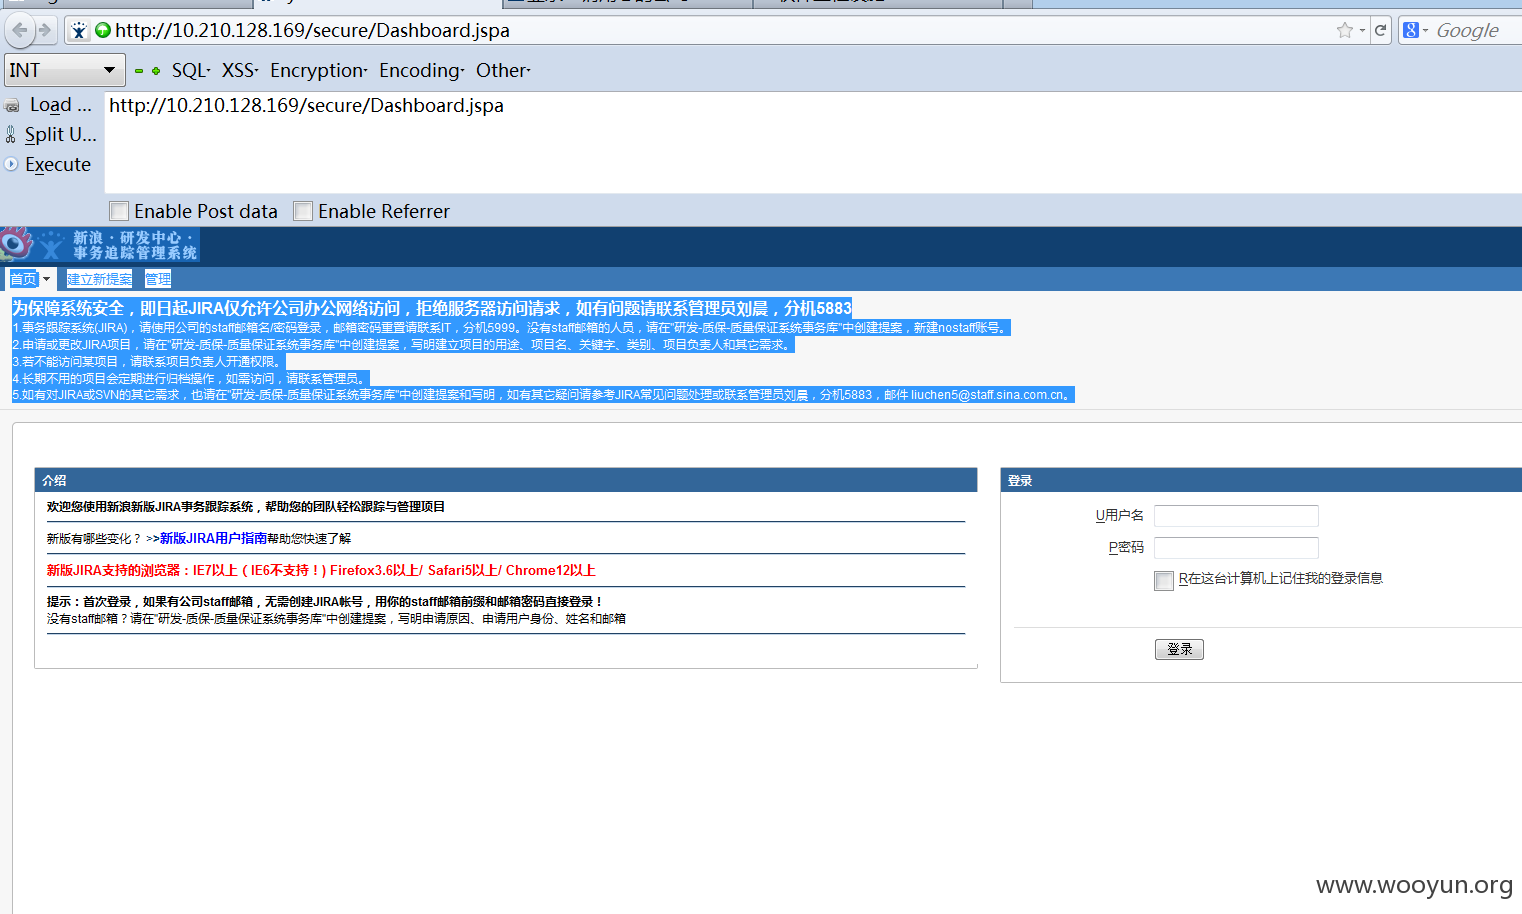Click the P密码 password field
Viewport: 1522px width, 914px height.
click(1236, 548)
